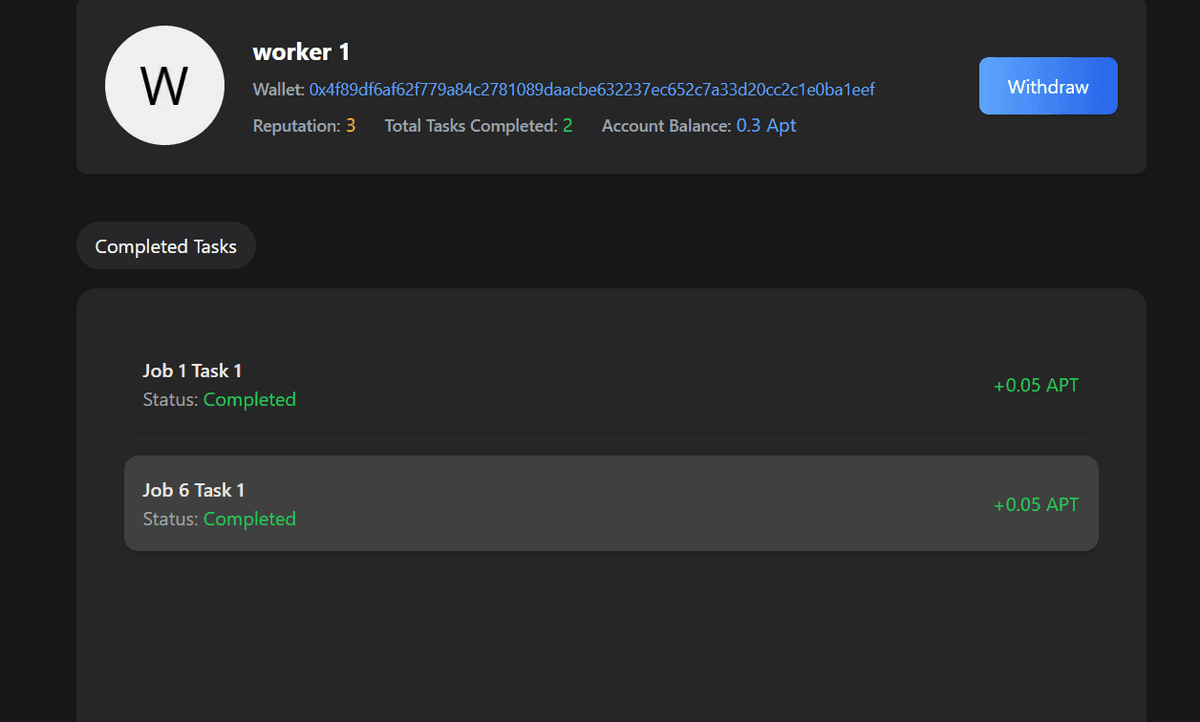Select the Completed status of Job 6
The image size is (1200, 722).
tap(249, 518)
